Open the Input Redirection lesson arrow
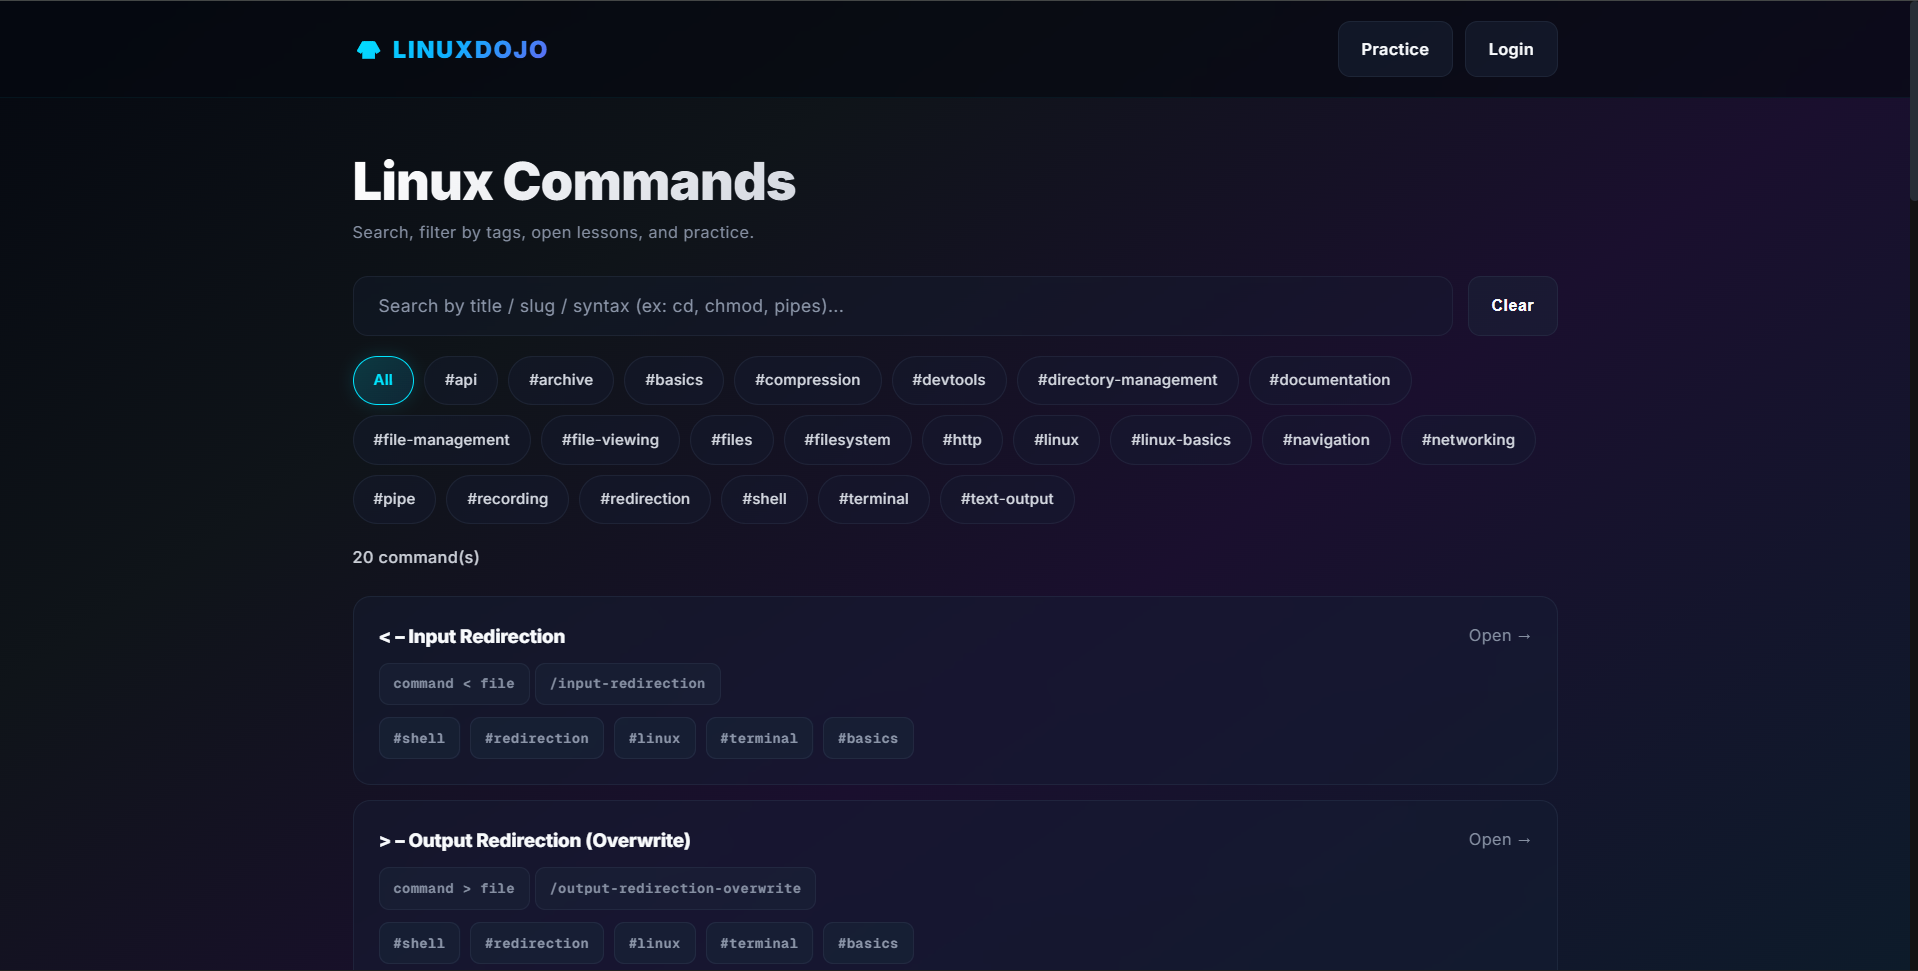 1498,635
